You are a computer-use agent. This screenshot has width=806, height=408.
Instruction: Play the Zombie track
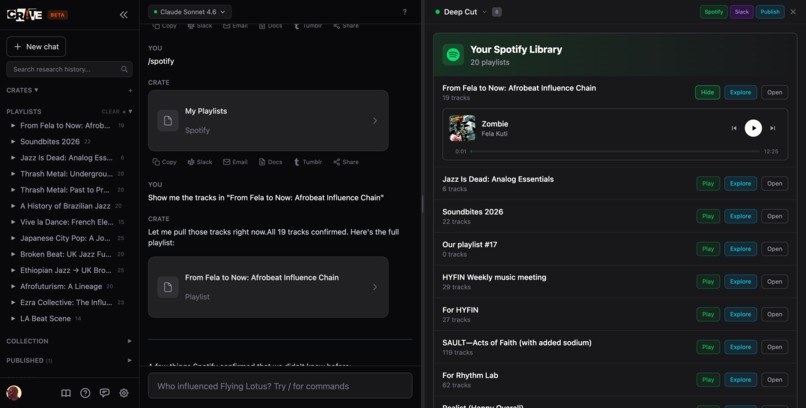753,128
